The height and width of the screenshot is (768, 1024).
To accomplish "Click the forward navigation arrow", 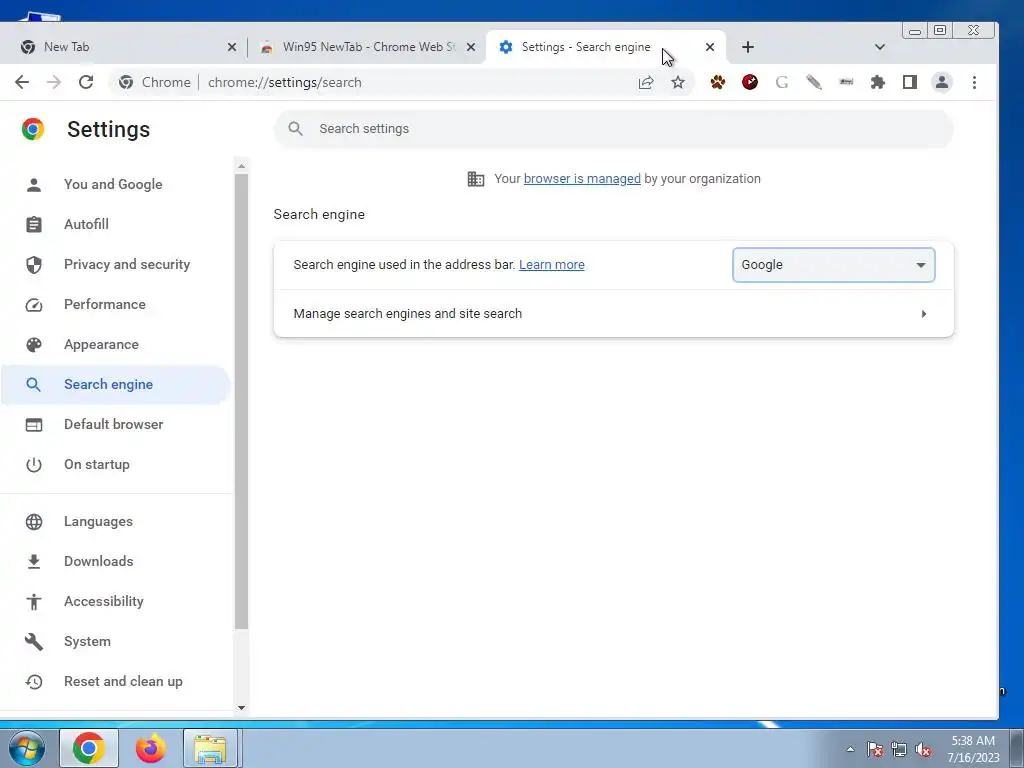I will [x=54, y=82].
